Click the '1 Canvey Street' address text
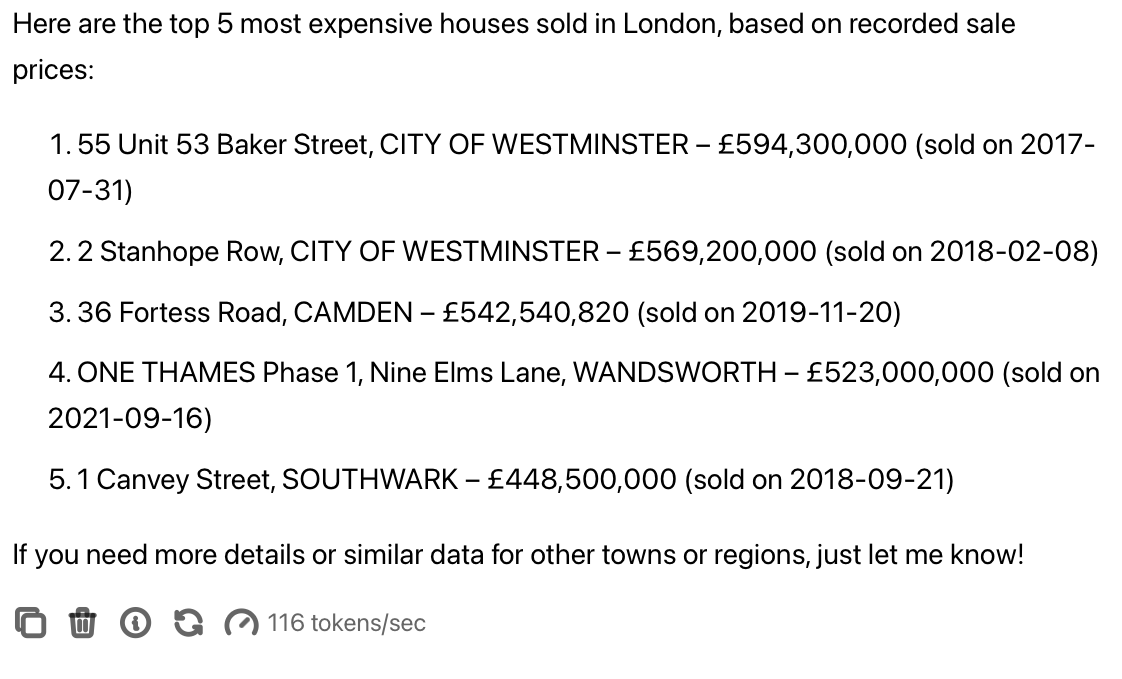The width and height of the screenshot is (1122, 679). (174, 480)
